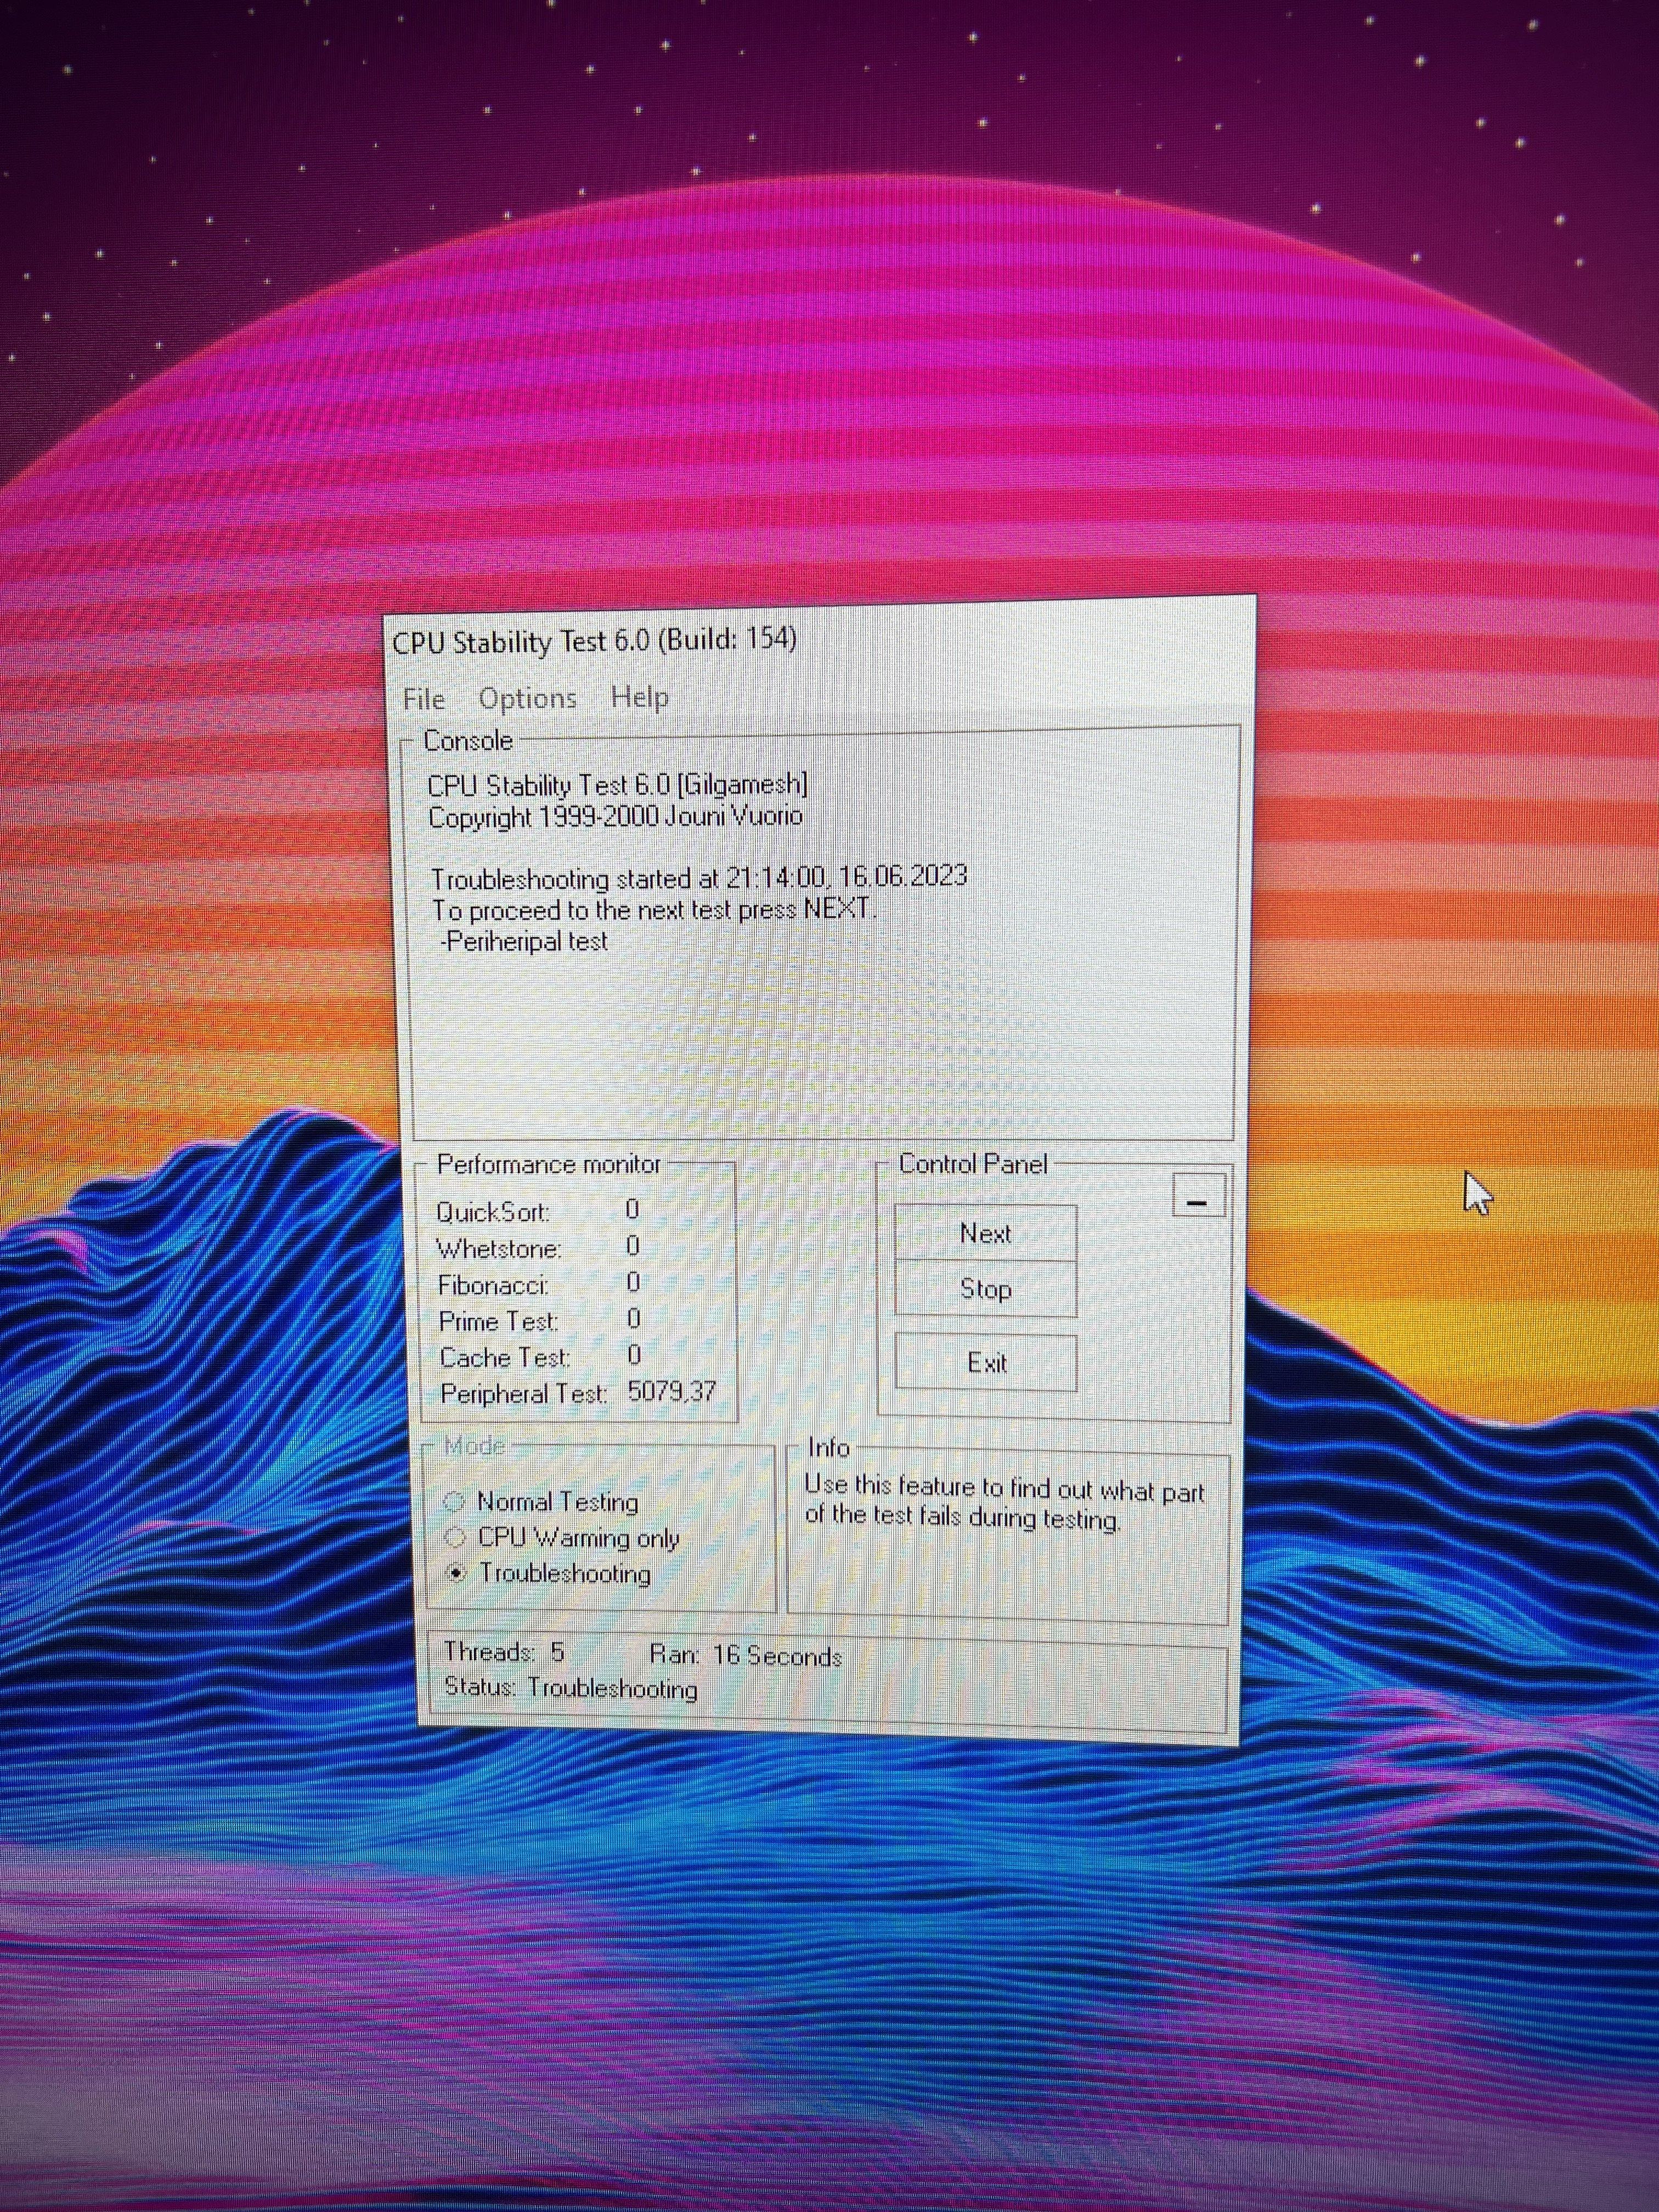Select Troubleshooting mode radio button
1659x2212 pixels.
pyautogui.click(x=548, y=1573)
